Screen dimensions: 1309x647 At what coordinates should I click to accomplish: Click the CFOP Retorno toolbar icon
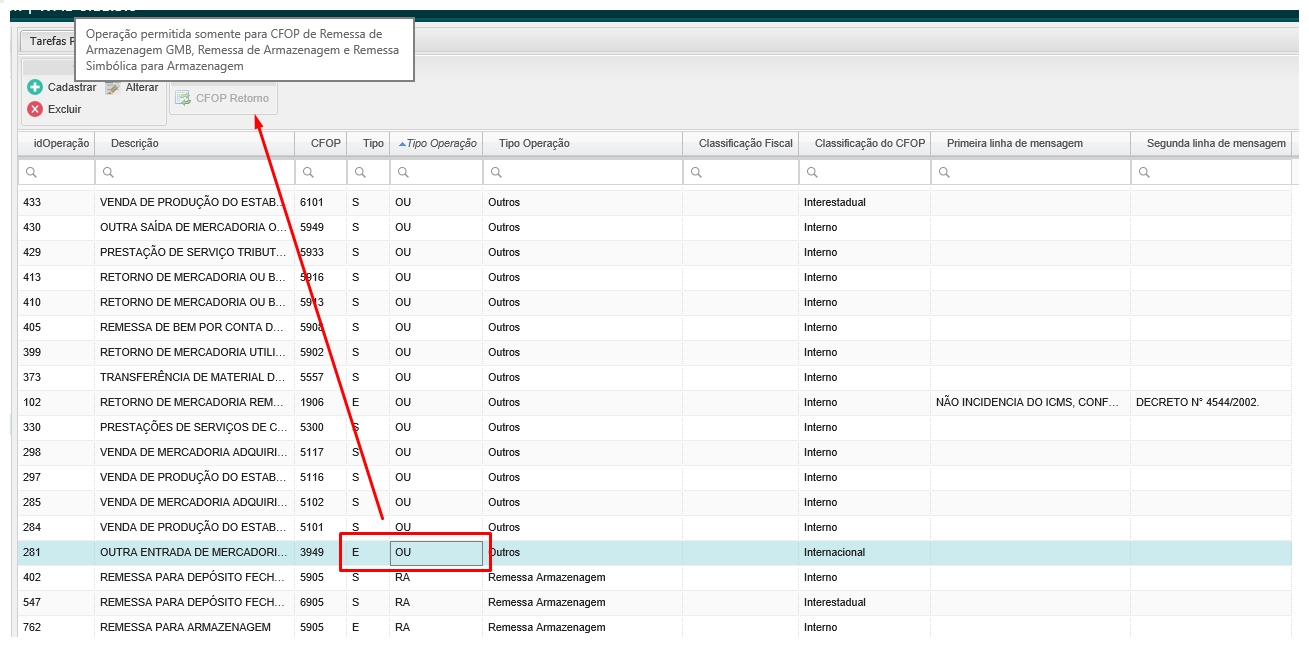[183, 98]
